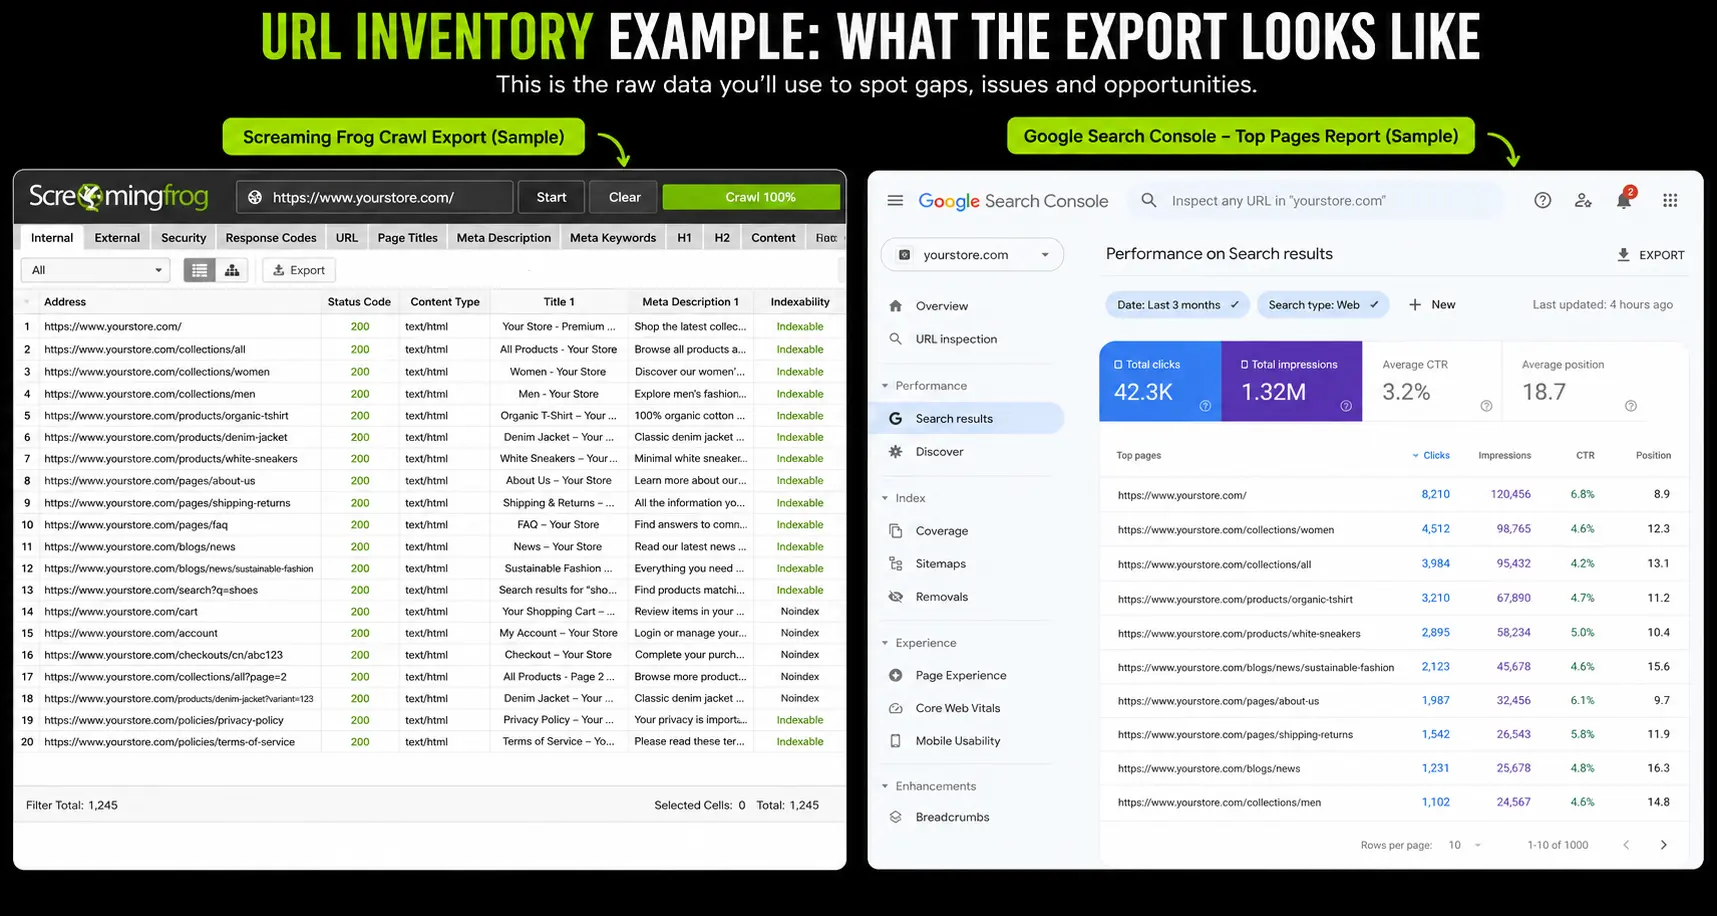Open Search Console help icon
The image size is (1717, 916).
[1543, 200]
